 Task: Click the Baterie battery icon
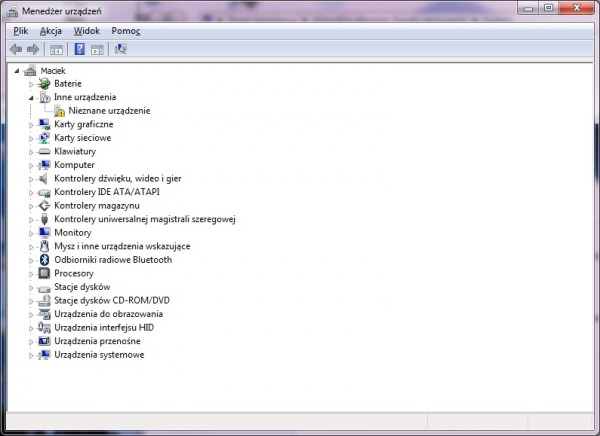[x=44, y=83]
